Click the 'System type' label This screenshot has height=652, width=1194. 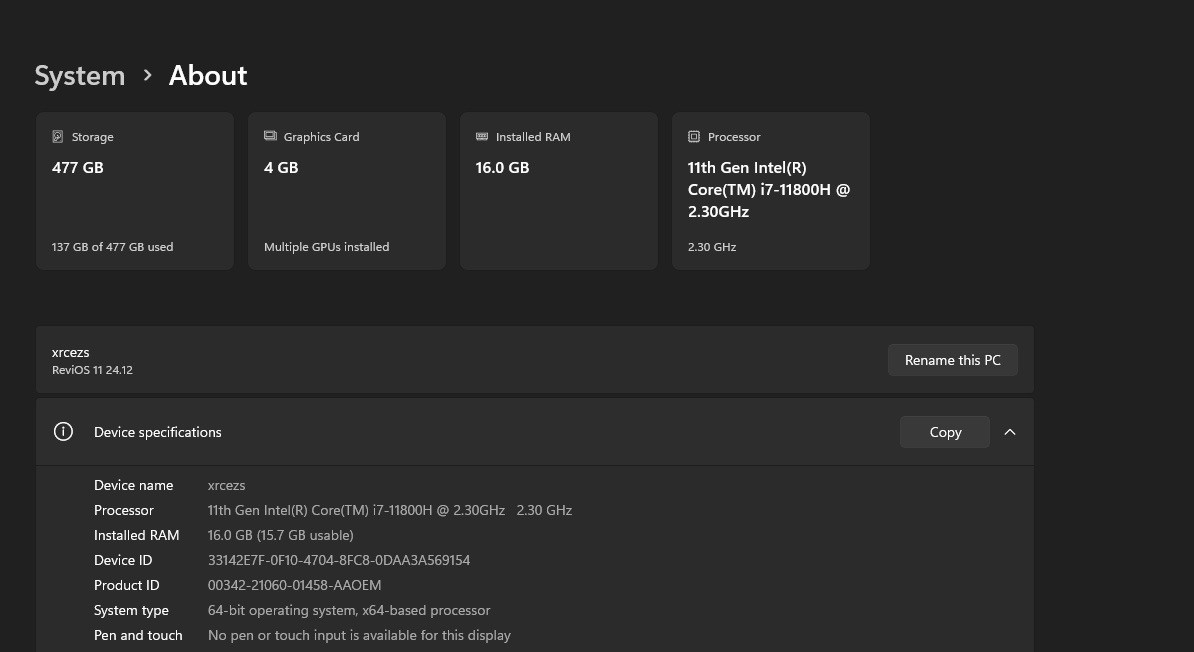tap(131, 610)
